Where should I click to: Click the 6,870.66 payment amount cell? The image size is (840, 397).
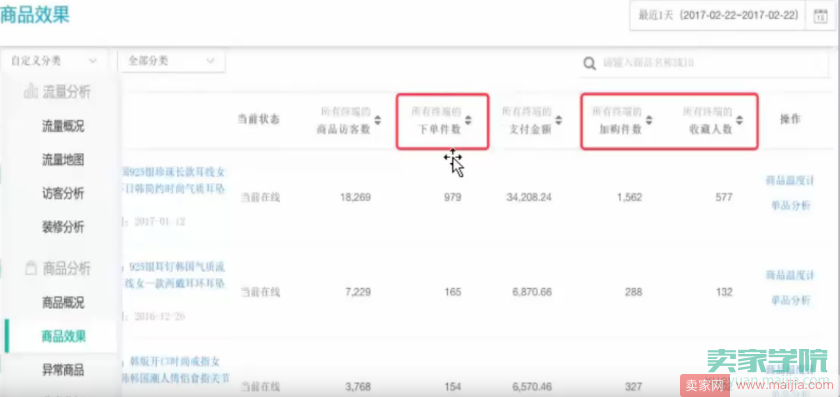click(532, 292)
